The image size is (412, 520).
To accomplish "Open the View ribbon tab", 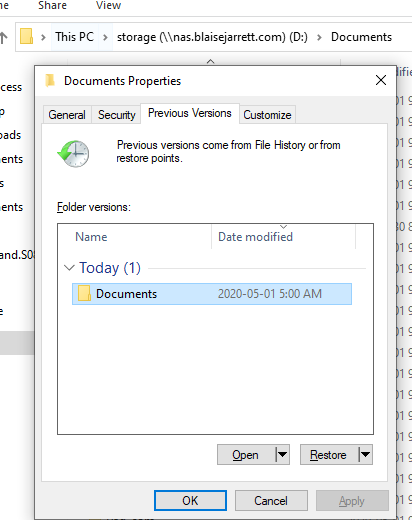I will point(108,5).
